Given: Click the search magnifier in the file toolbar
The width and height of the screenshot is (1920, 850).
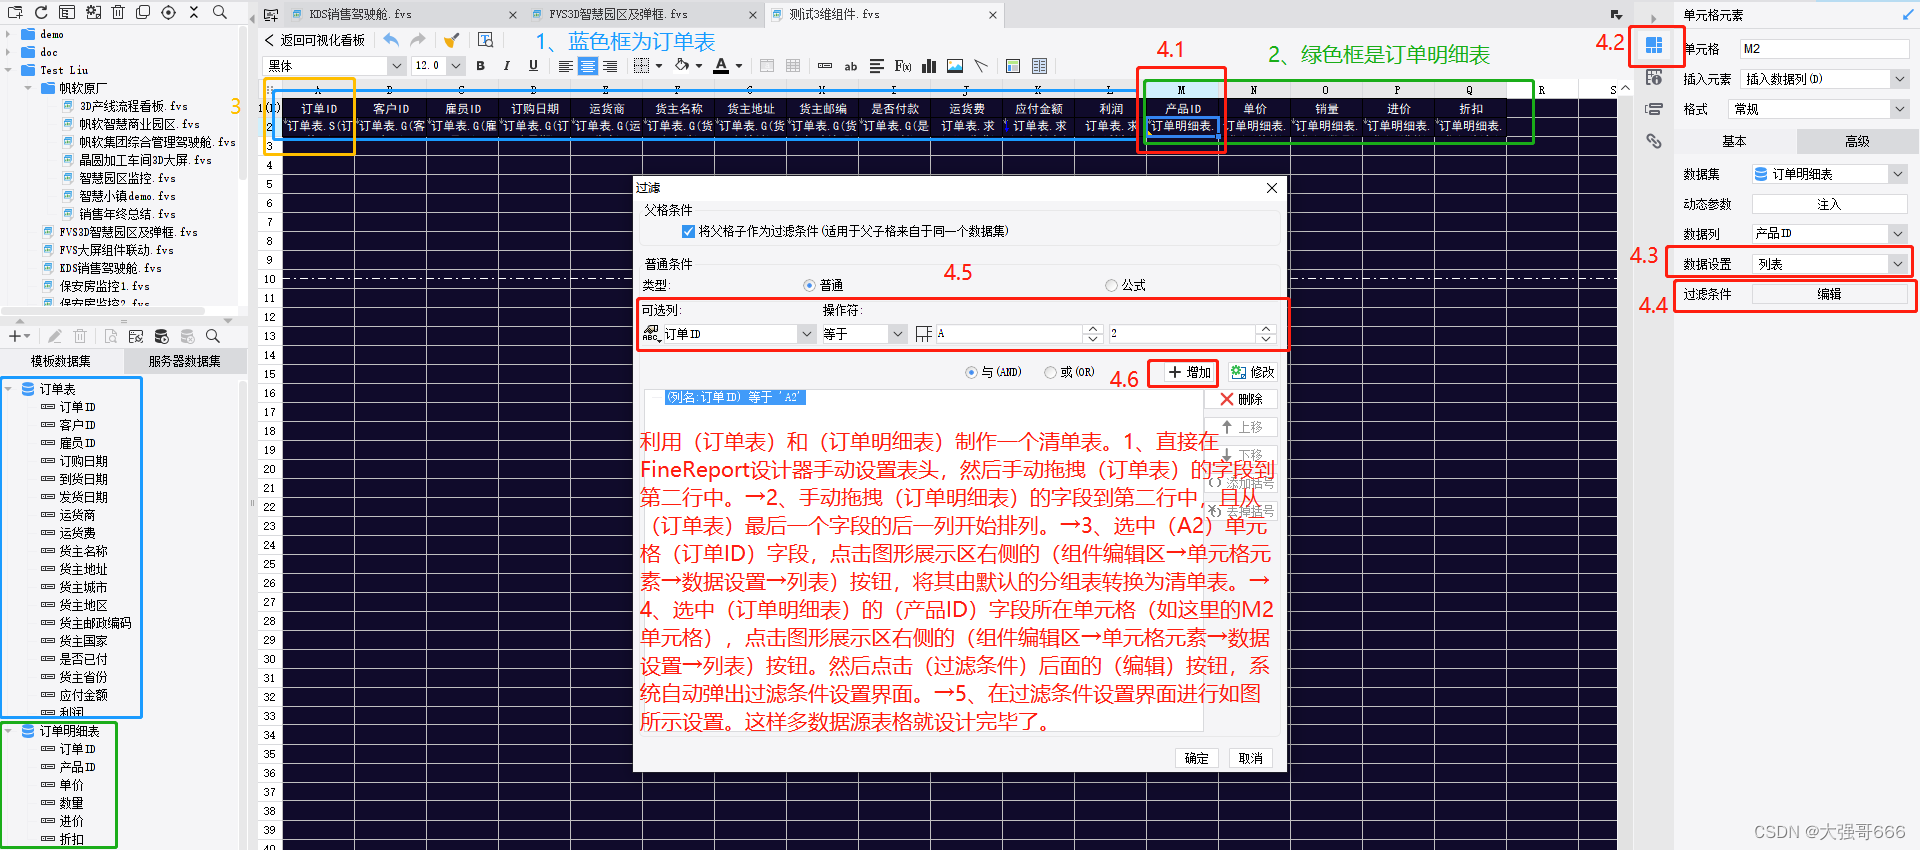Looking at the screenshot, I should point(219,12).
